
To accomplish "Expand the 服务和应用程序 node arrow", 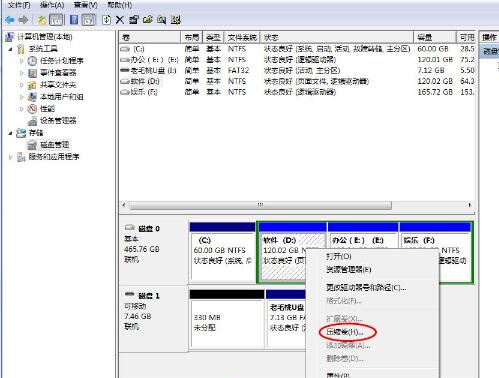I will click(x=10, y=157).
